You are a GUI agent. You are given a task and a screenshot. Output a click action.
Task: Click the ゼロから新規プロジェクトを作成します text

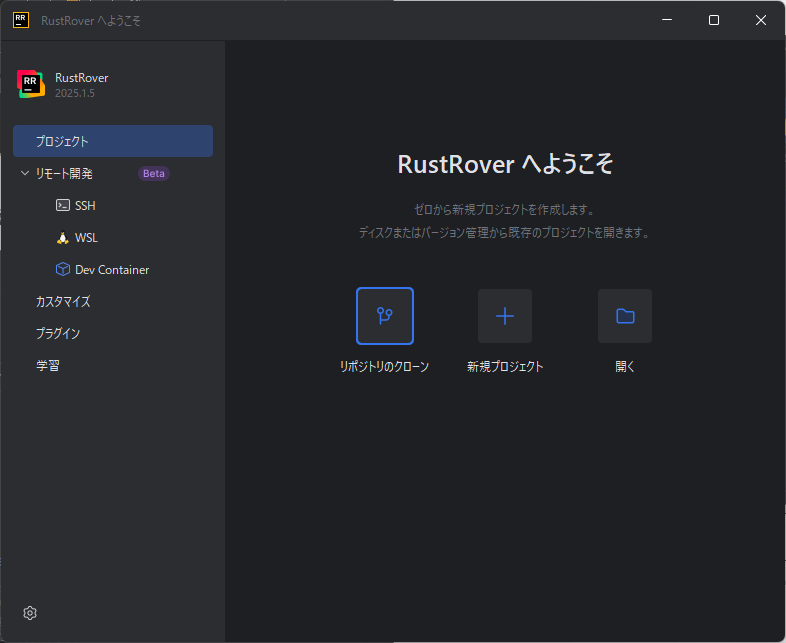click(x=505, y=209)
